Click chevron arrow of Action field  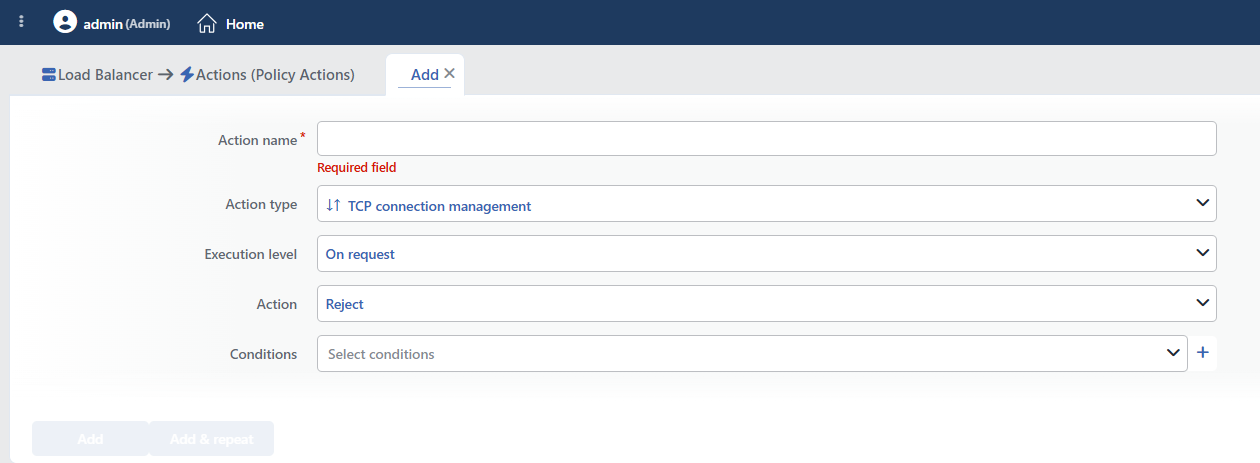coord(1203,303)
